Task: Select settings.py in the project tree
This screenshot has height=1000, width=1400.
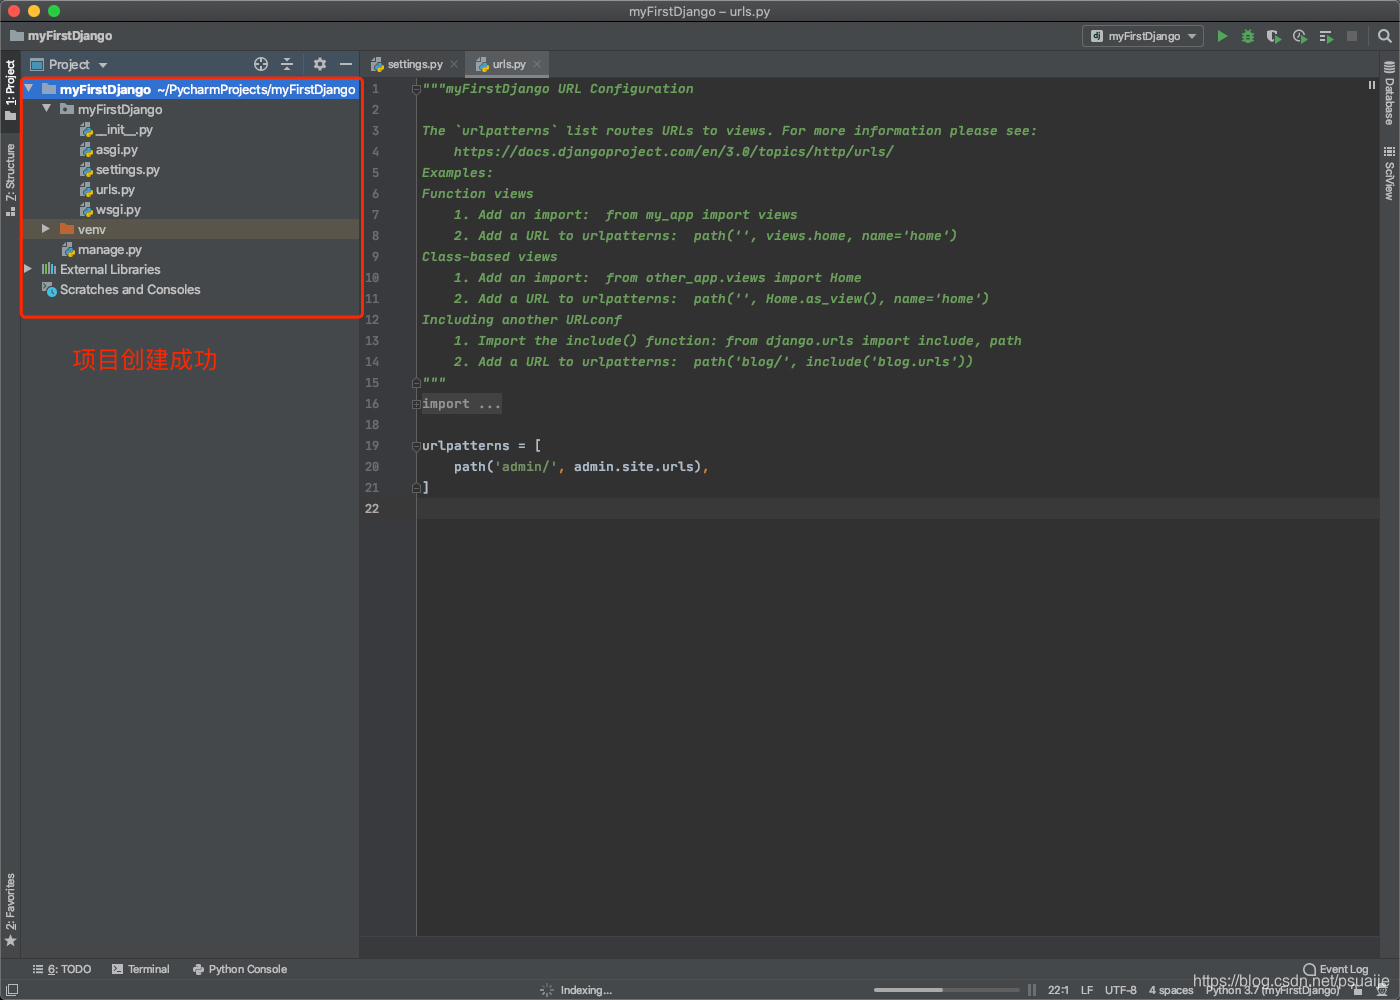Action: pos(128,169)
